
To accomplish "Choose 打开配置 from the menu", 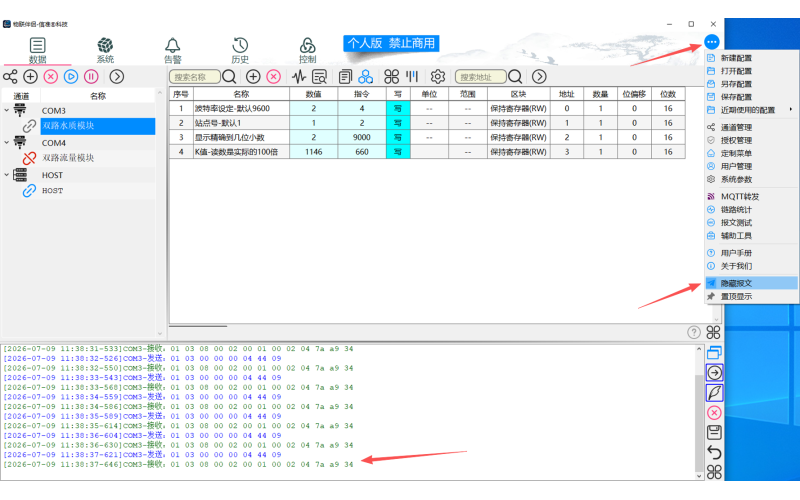I will (751, 71).
